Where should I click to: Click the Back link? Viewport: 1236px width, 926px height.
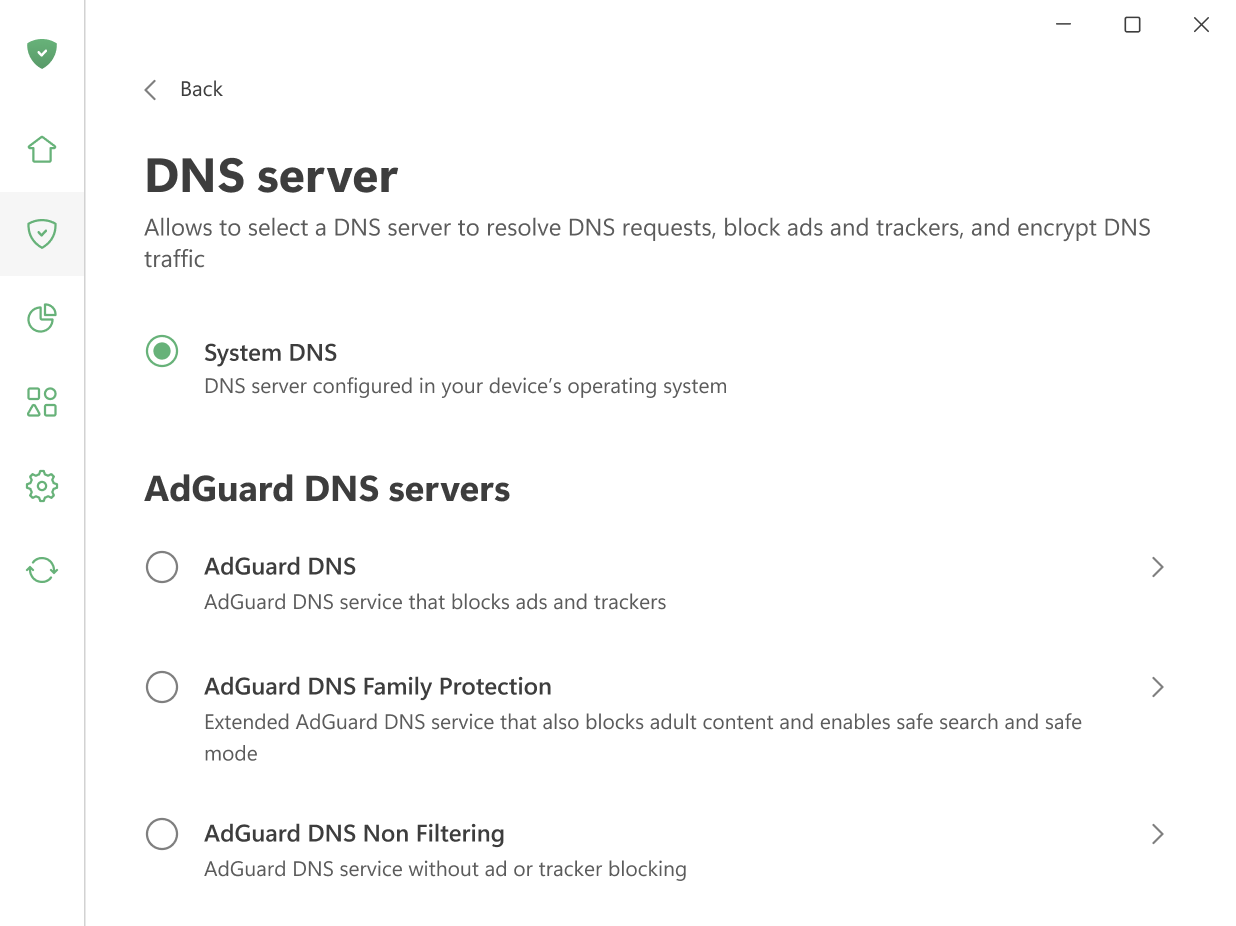[x=201, y=89]
